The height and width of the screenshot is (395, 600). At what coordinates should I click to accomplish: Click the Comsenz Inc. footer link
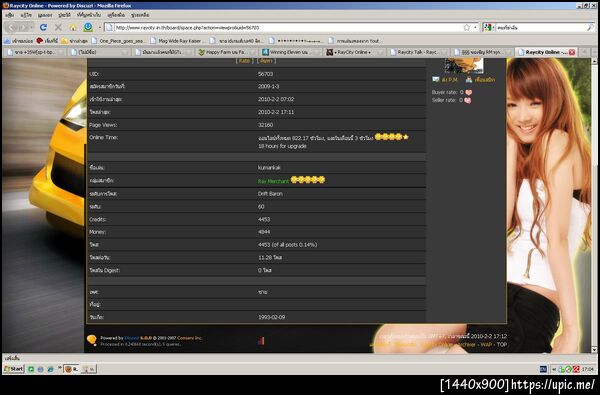[190, 338]
